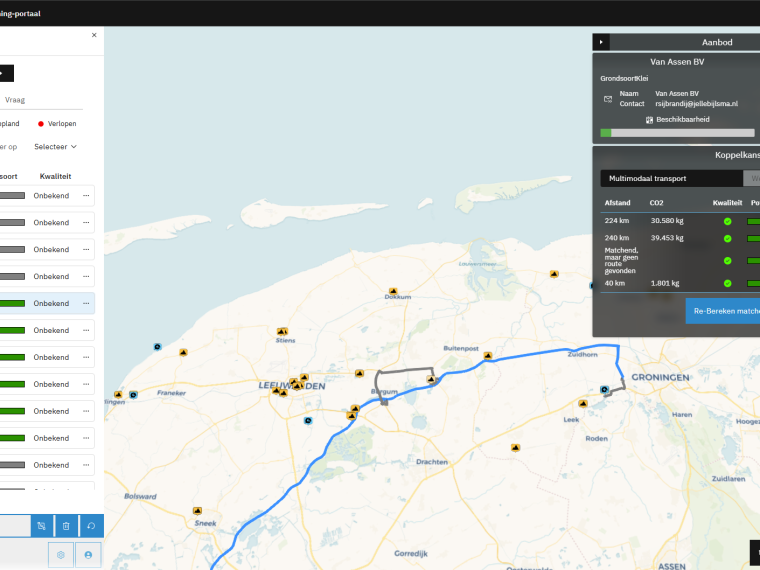Sort list by Kwaliteit column in left panel
The width and height of the screenshot is (760, 570).
click(55, 176)
